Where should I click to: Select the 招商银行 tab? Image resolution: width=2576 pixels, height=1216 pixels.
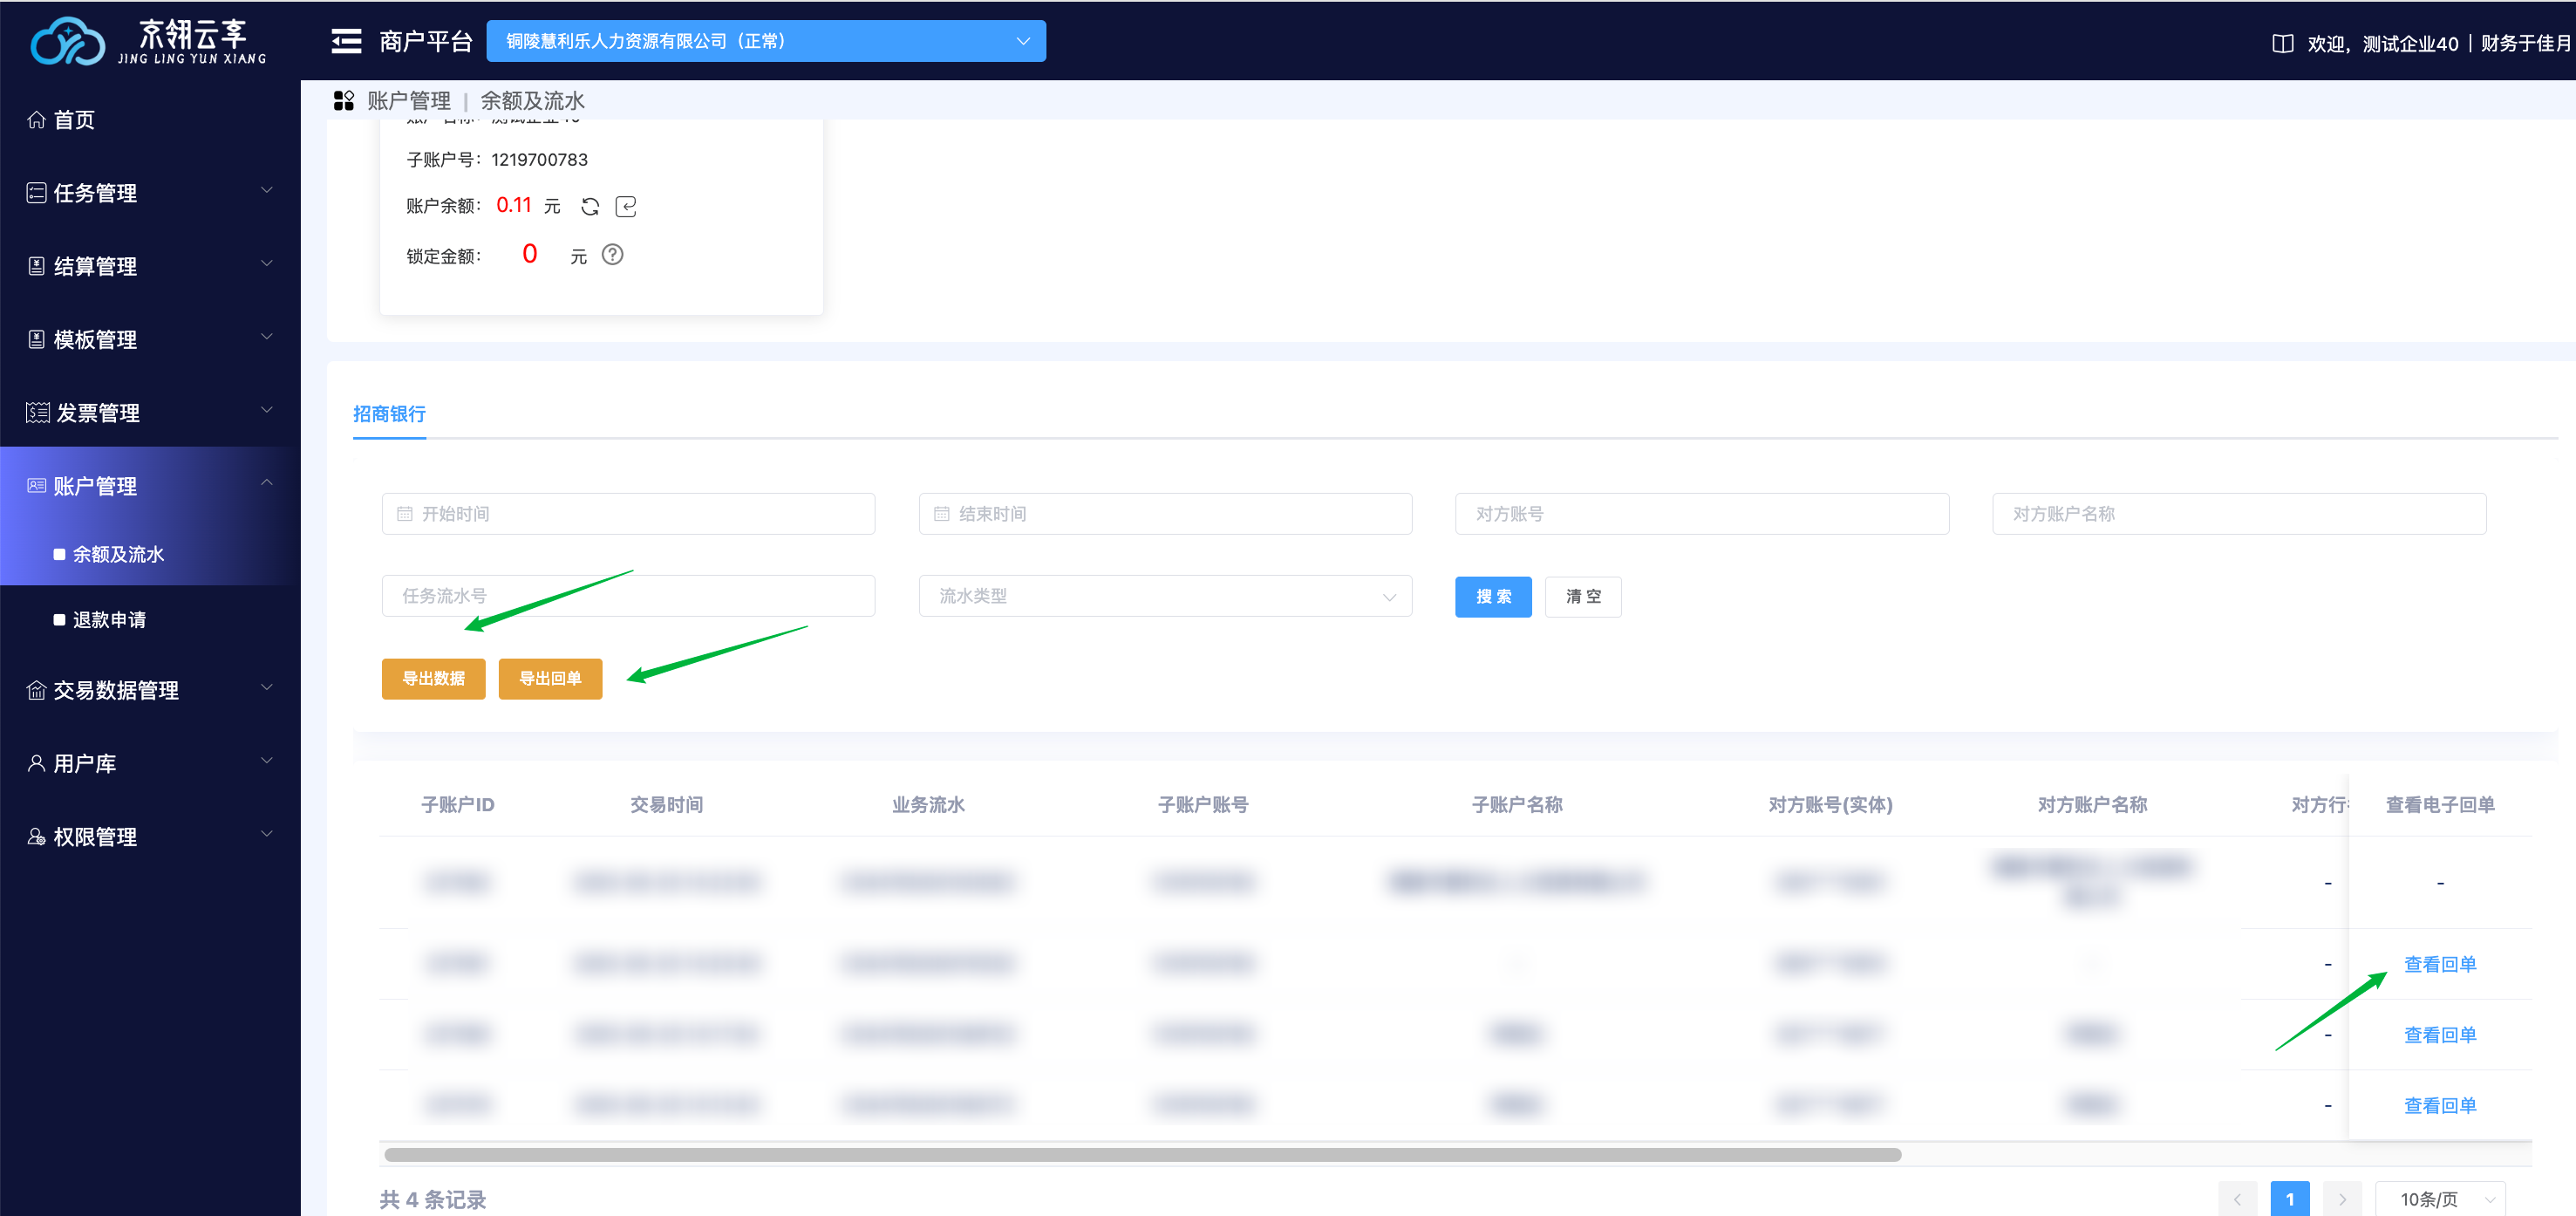[x=389, y=414]
